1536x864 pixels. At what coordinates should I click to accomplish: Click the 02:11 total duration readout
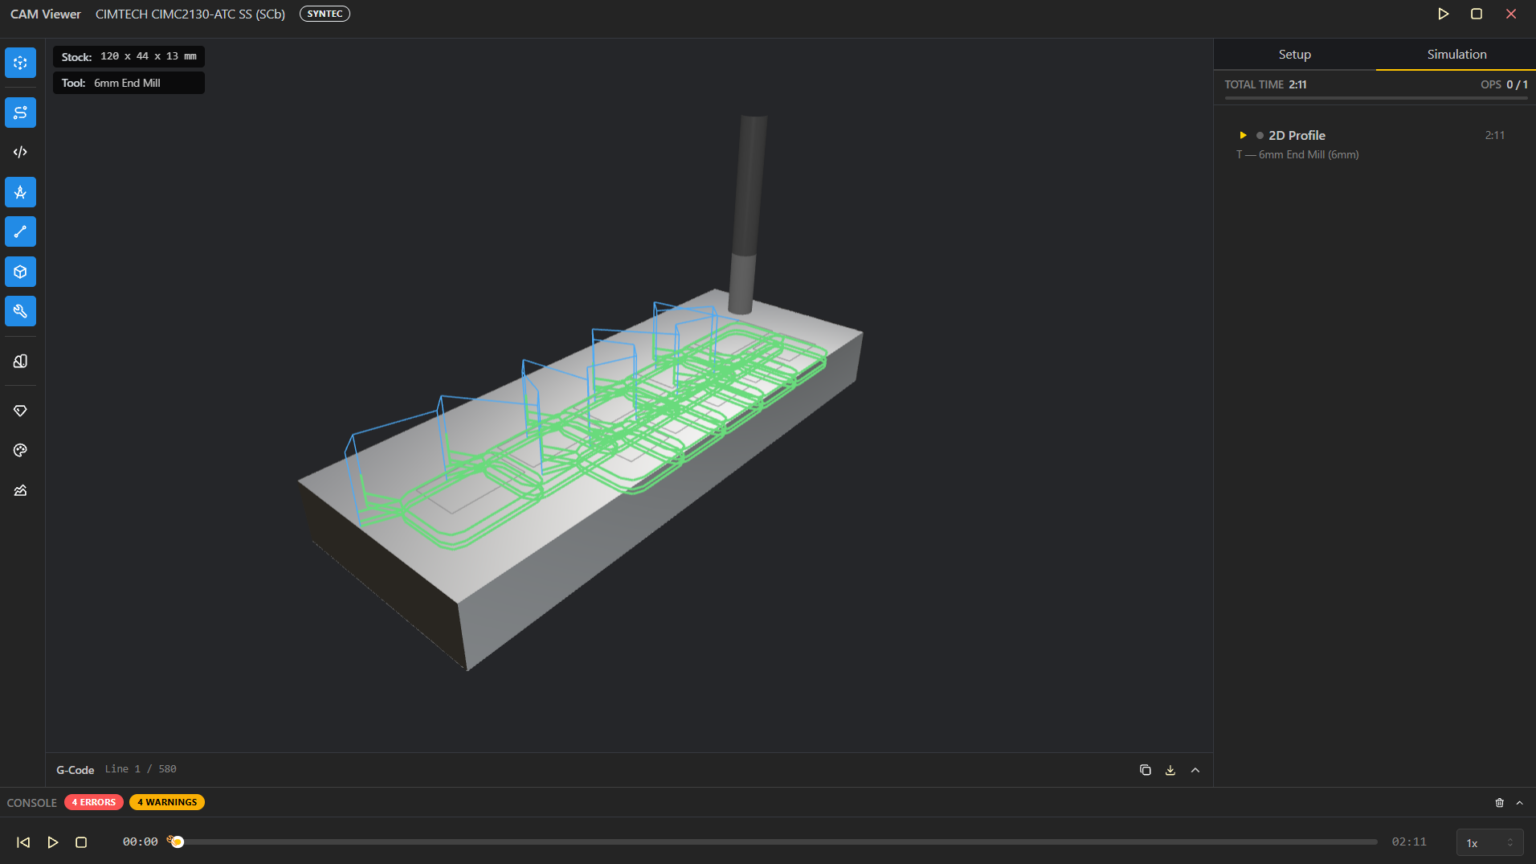(x=1409, y=842)
